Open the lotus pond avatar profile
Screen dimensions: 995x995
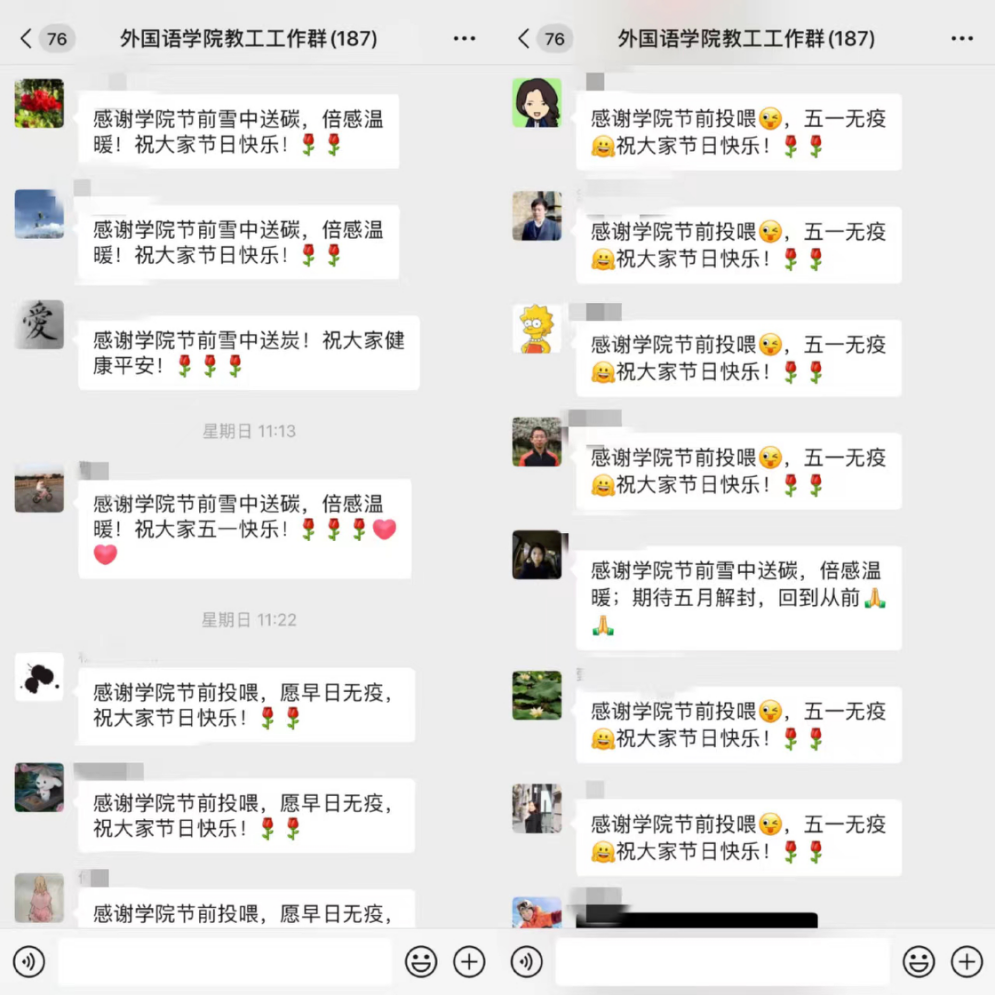[x=537, y=695]
